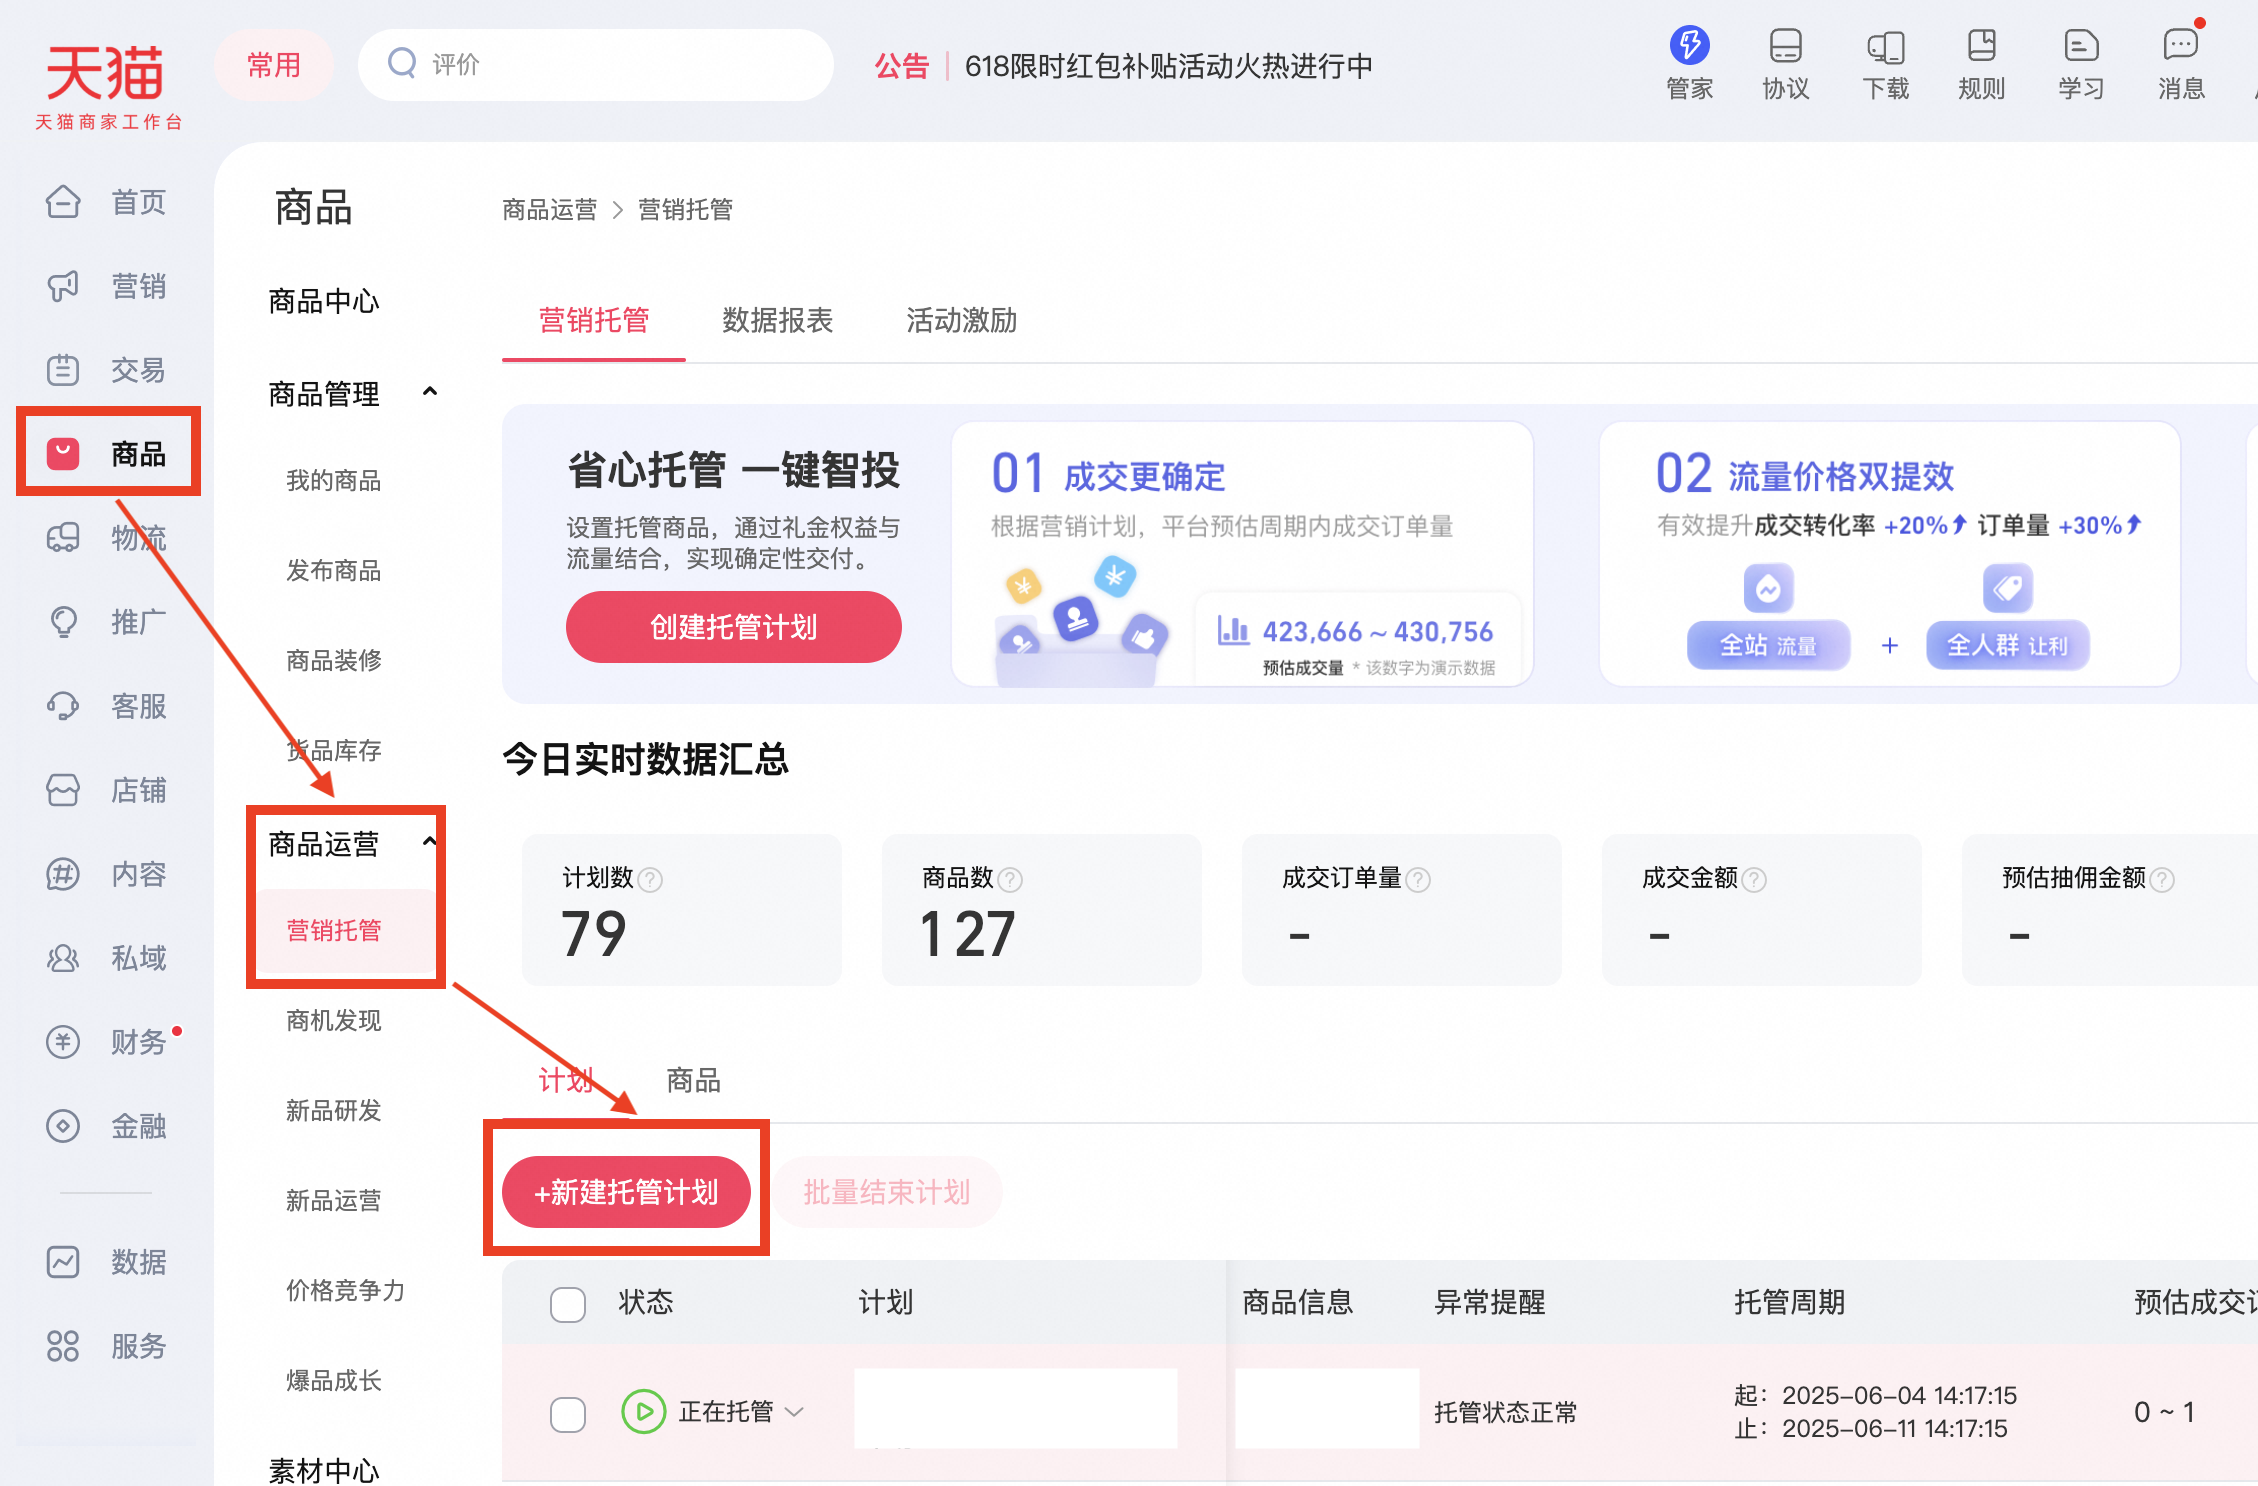The width and height of the screenshot is (2258, 1486).
Task: Open 内容 in the sidebar
Action: [x=107, y=874]
